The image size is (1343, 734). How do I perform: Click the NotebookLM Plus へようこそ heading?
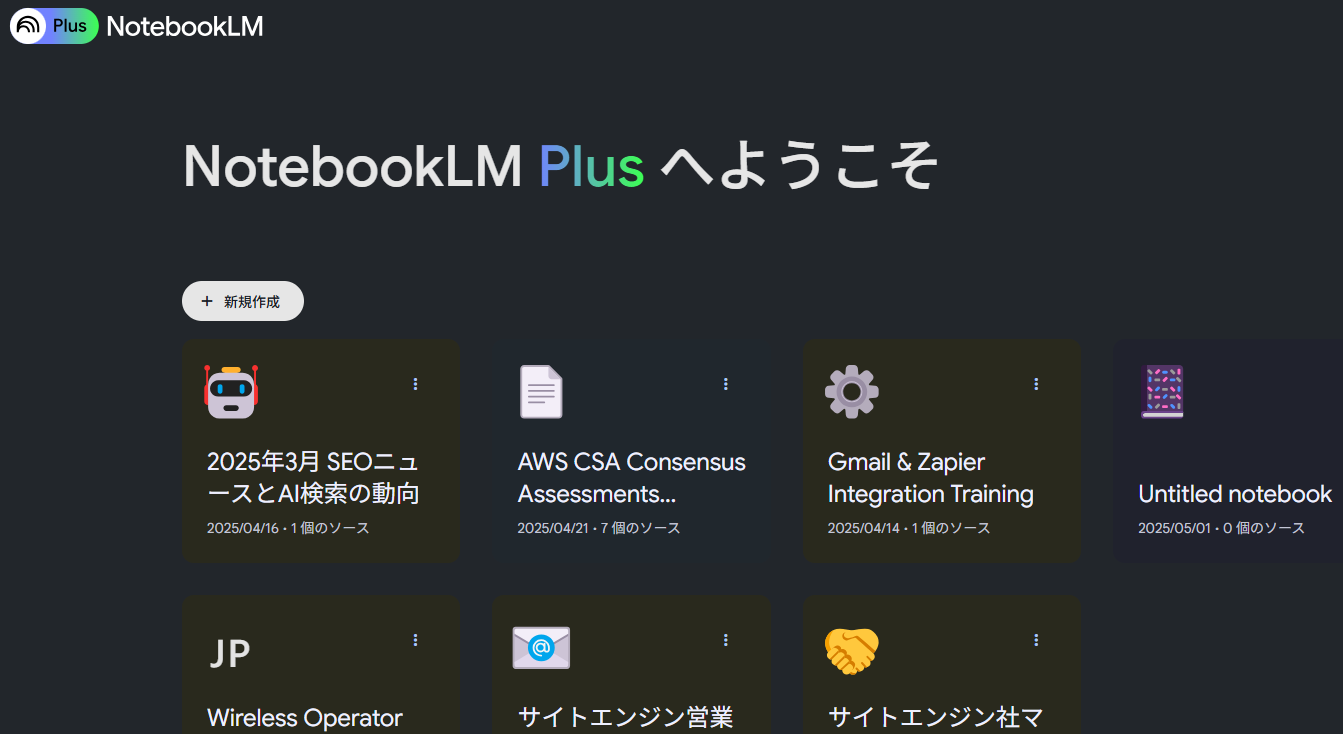[x=560, y=166]
